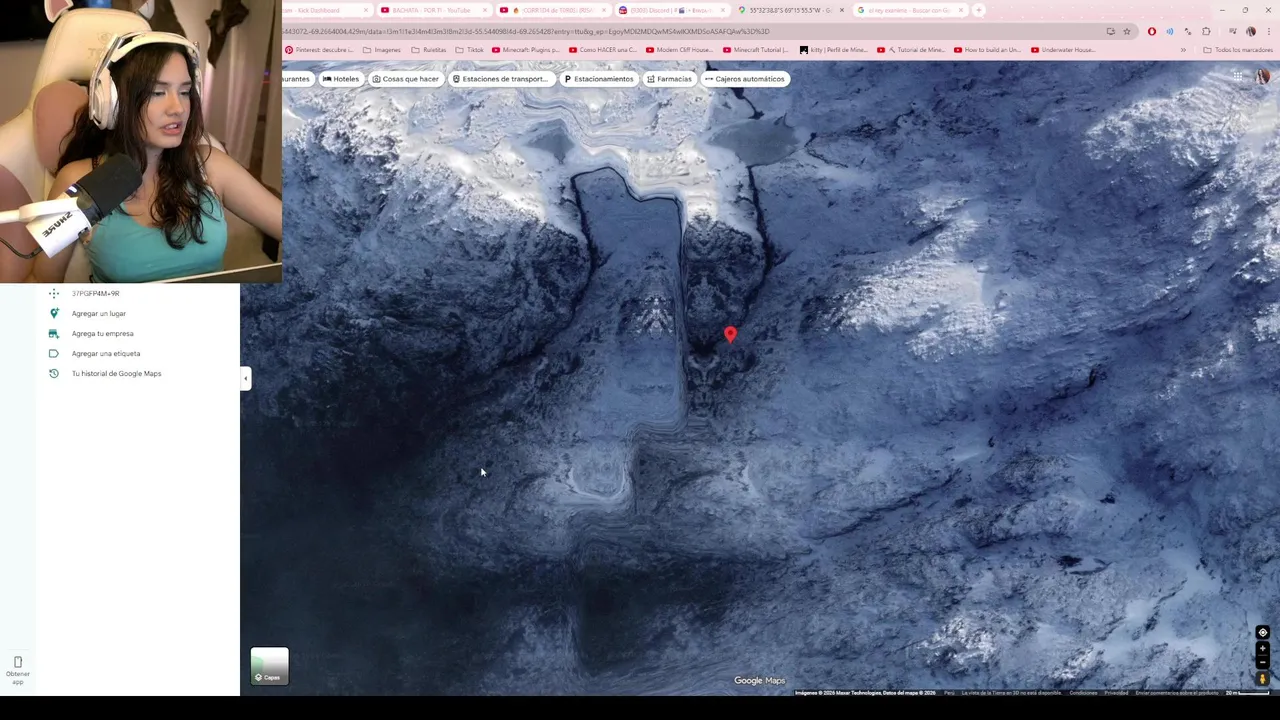Open How to build an Un... bookmark
The height and width of the screenshot is (720, 1280).
[x=988, y=50]
